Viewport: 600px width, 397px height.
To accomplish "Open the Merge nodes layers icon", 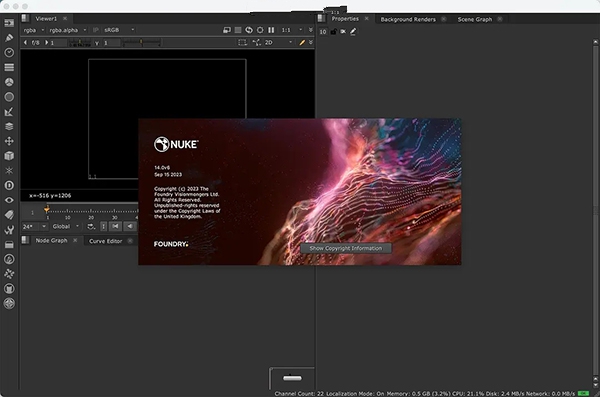I will (x=9, y=126).
